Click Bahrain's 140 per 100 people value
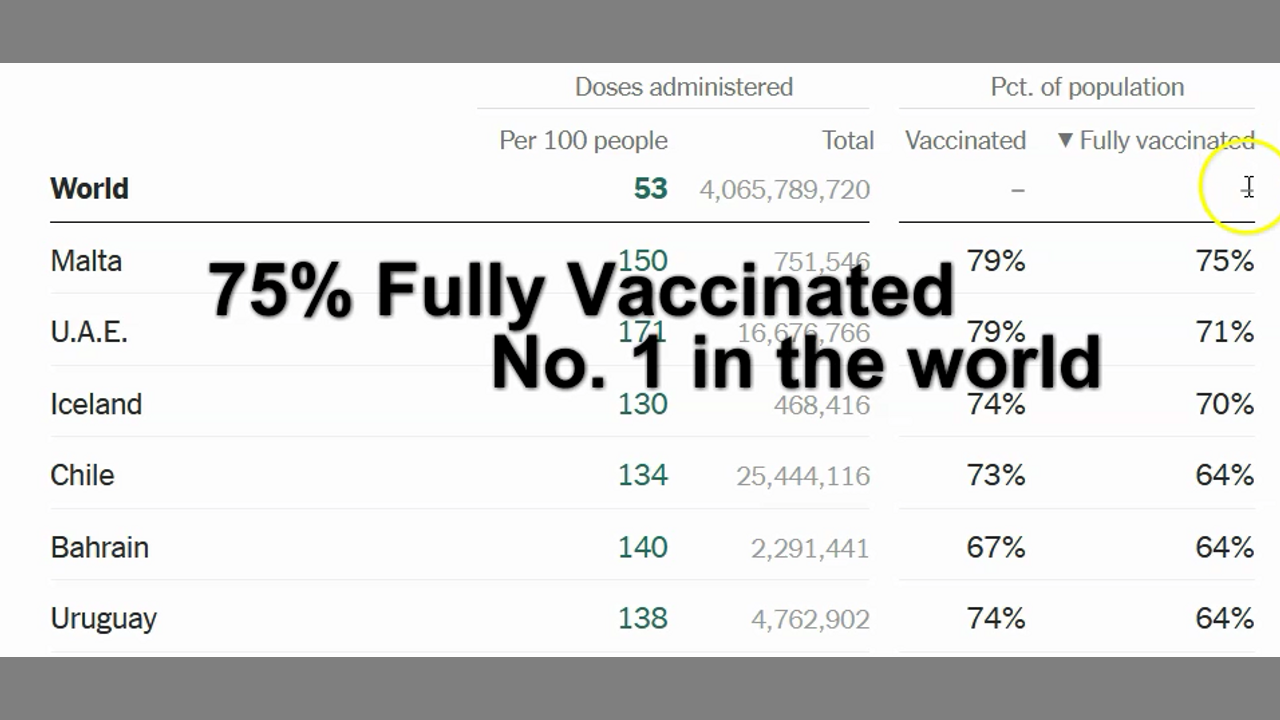The image size is (1280, 720). click(642, 547)
